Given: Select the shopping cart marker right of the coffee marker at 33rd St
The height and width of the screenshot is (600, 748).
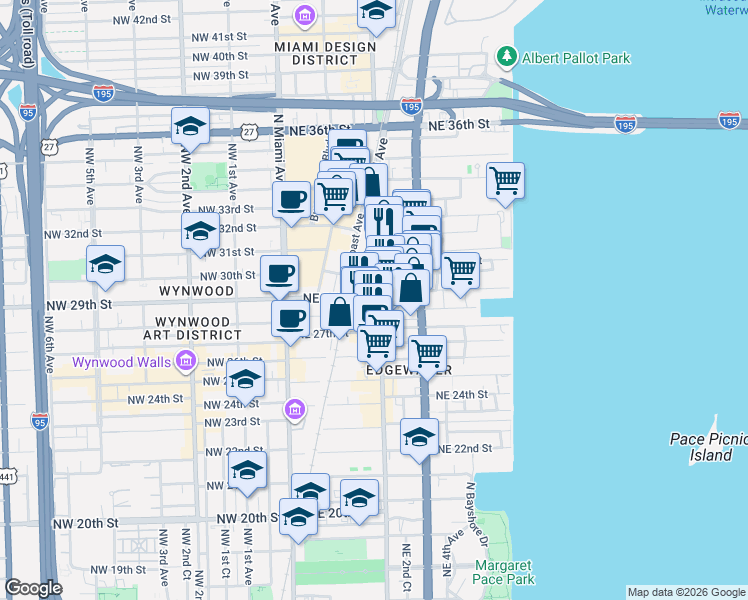Looking at the screenshot, I should tap(333, 198).
